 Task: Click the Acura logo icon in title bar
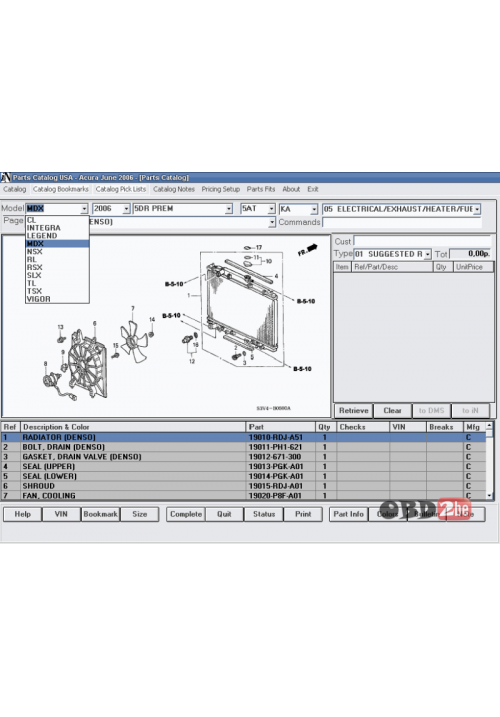coord(5,177)
